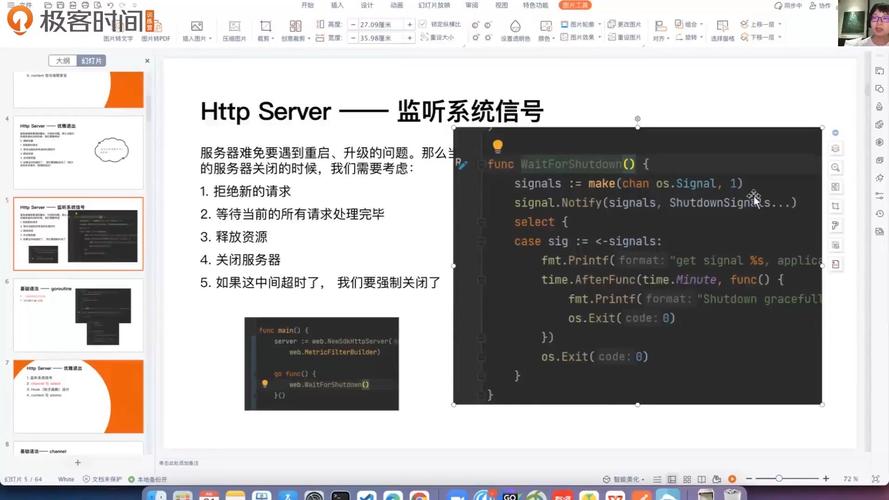Open GoLand from the Dock

coord(510,496)
